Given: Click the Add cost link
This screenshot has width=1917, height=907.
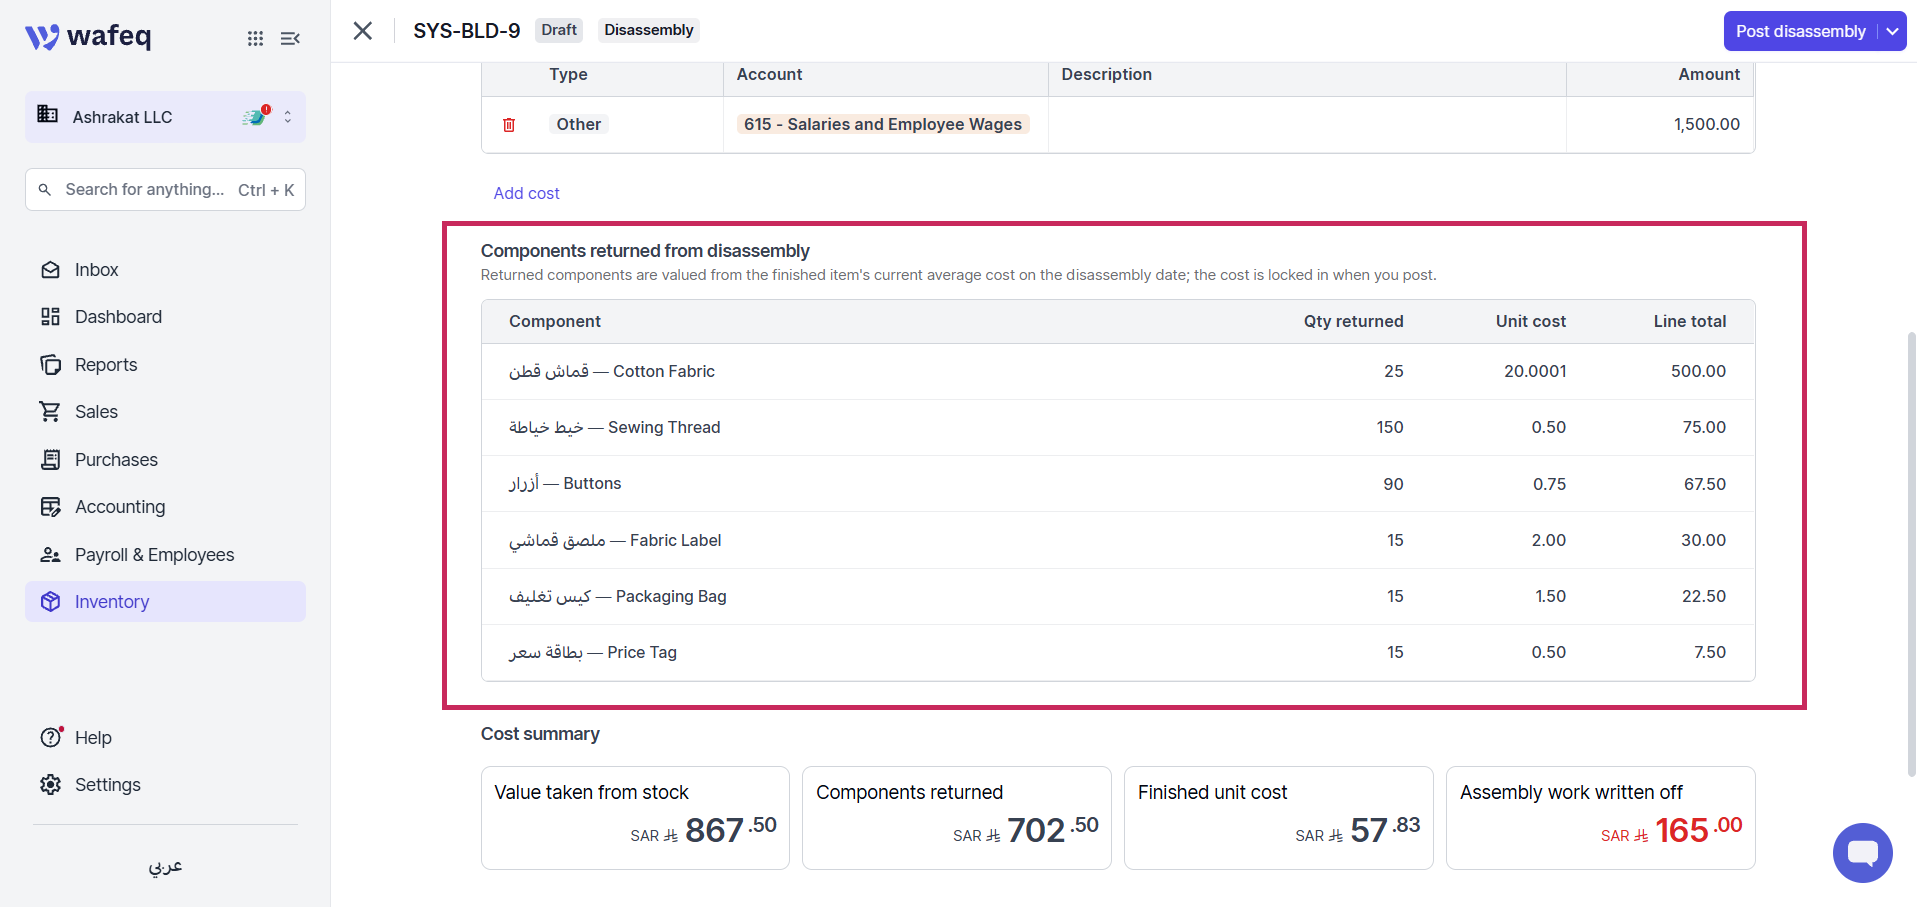Looking at the screenshot, I should click(x=526, y=193).
